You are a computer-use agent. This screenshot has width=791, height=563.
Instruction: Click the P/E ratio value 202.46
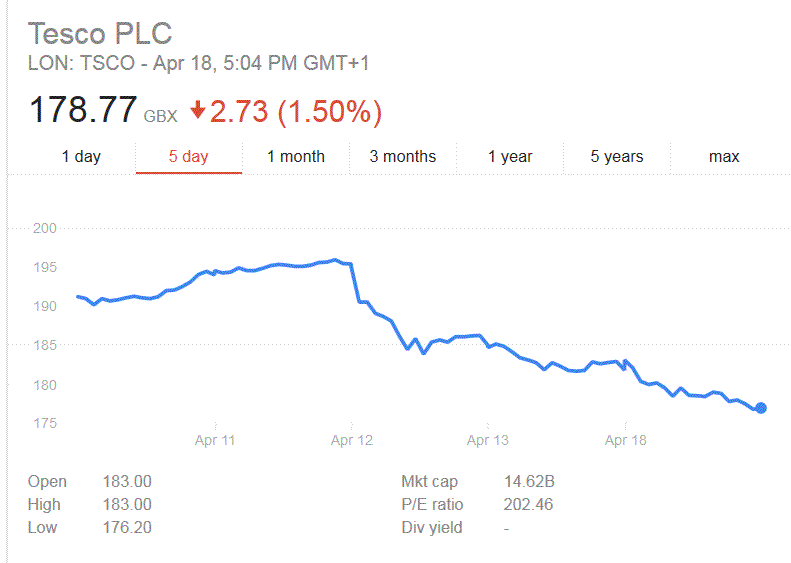(528, 505)
